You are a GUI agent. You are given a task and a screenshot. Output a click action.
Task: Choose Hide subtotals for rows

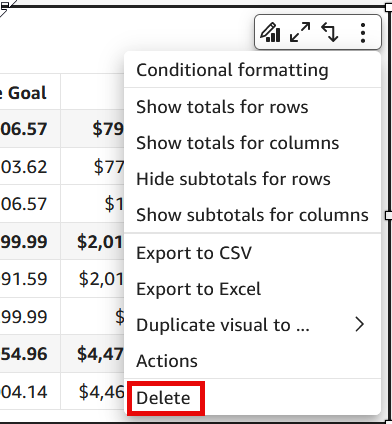[252, 179]
